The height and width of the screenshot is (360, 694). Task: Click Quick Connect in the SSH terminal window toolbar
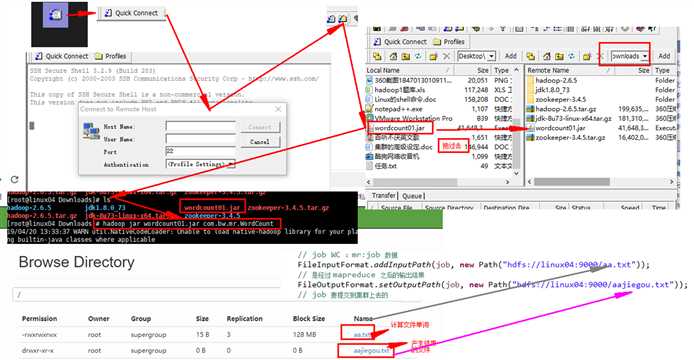click(62, 56)
